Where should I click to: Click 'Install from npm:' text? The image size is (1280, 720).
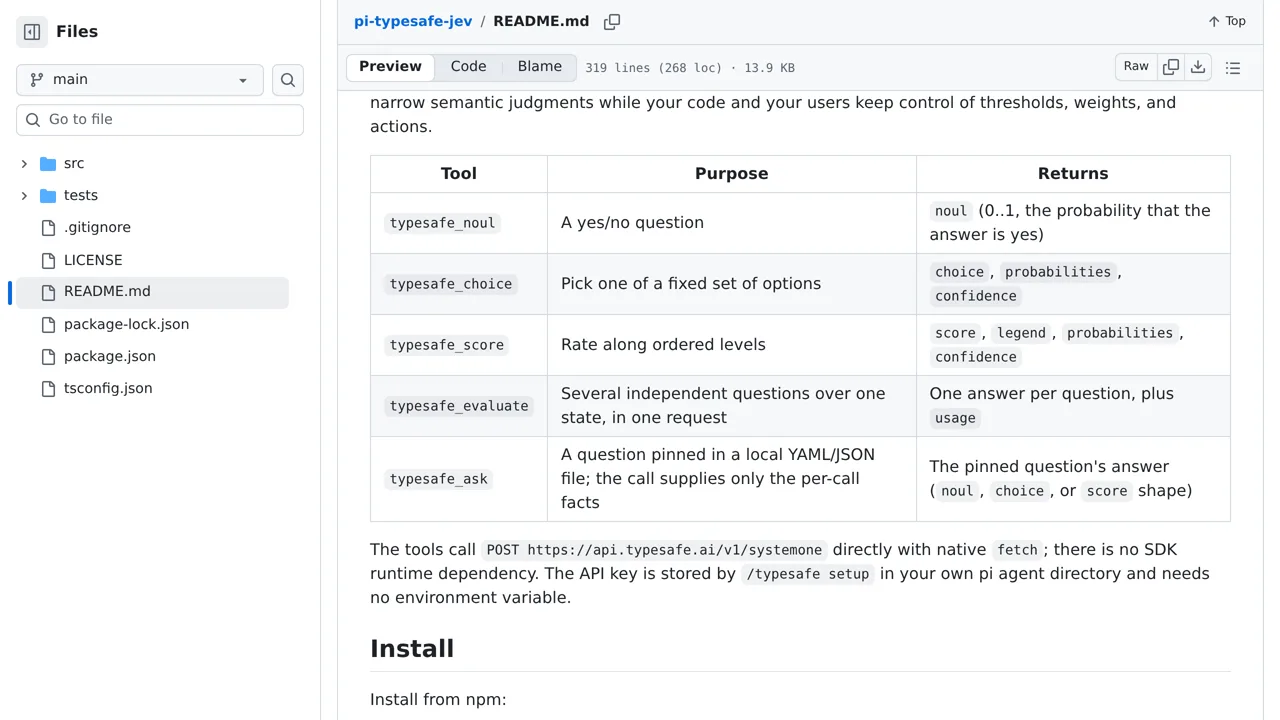click(x=438, y=700)
